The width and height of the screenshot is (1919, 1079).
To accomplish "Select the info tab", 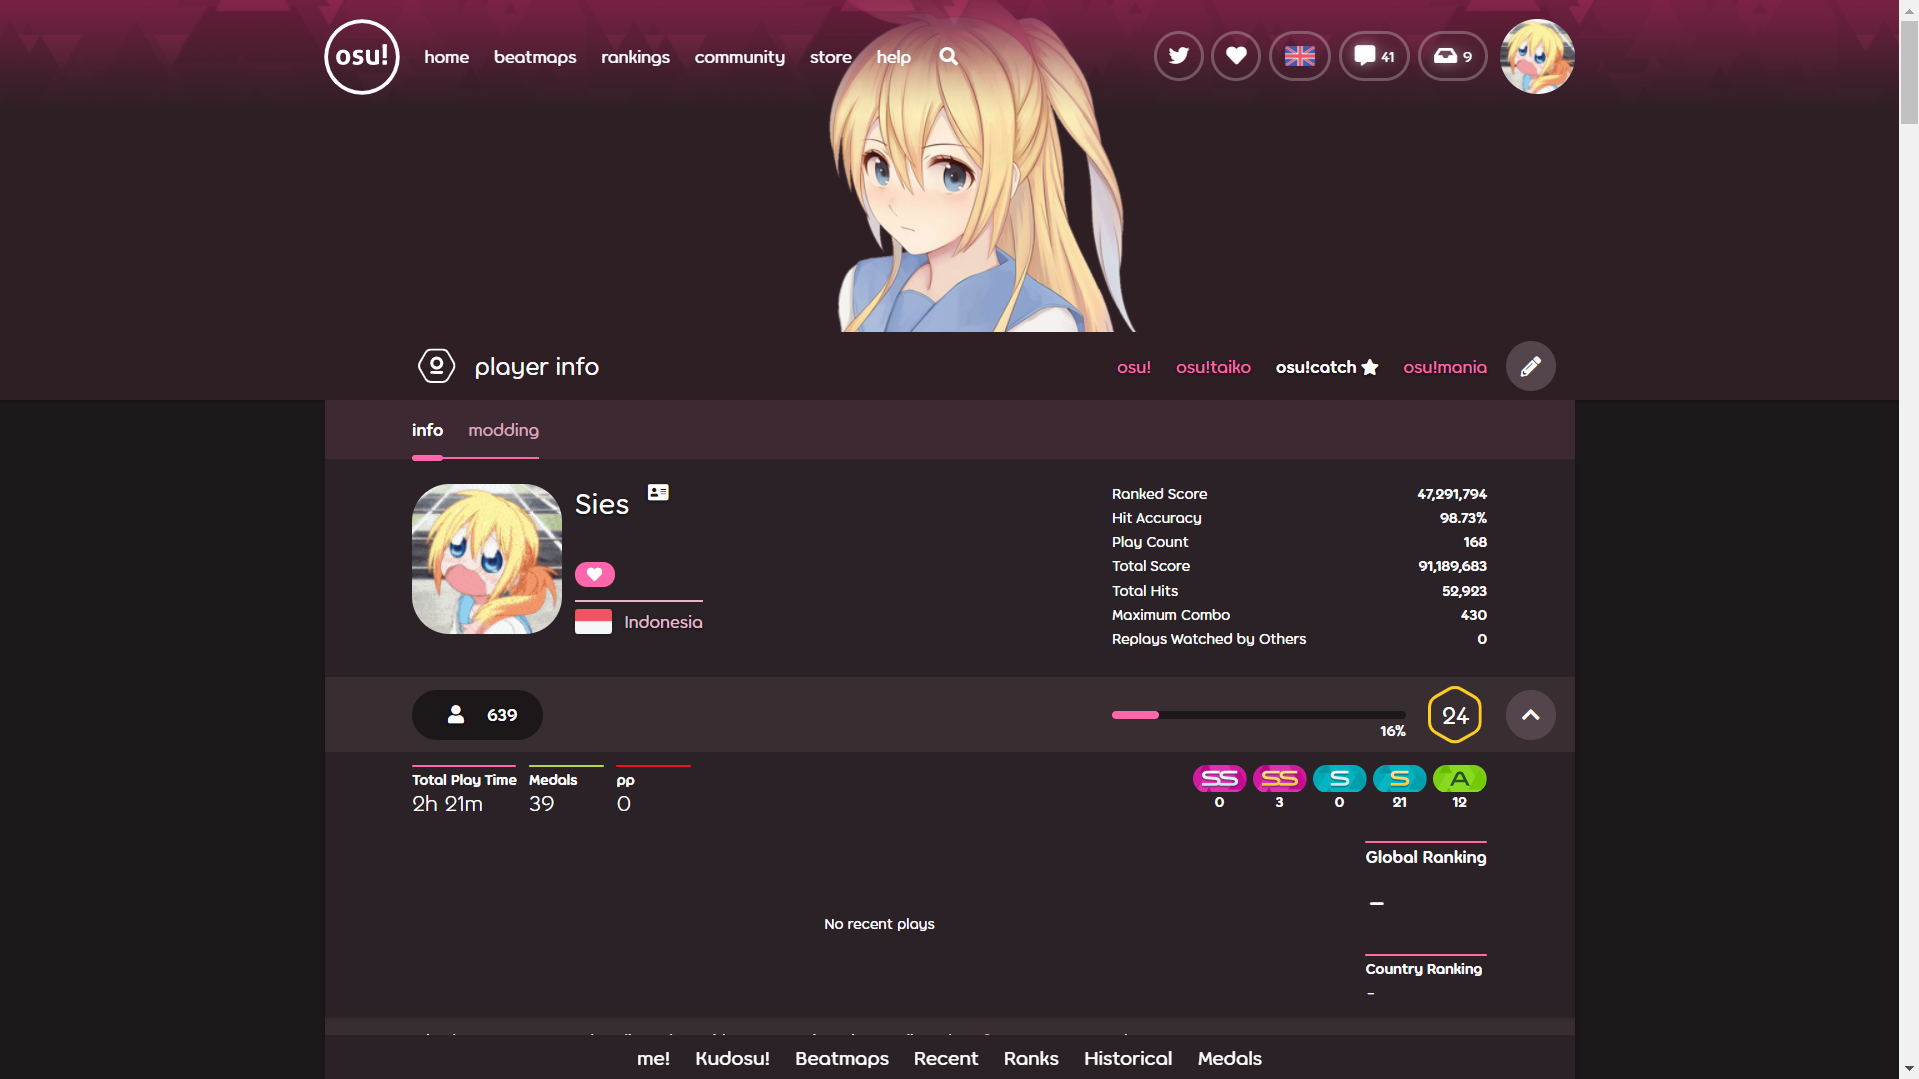I will point(427,430).
